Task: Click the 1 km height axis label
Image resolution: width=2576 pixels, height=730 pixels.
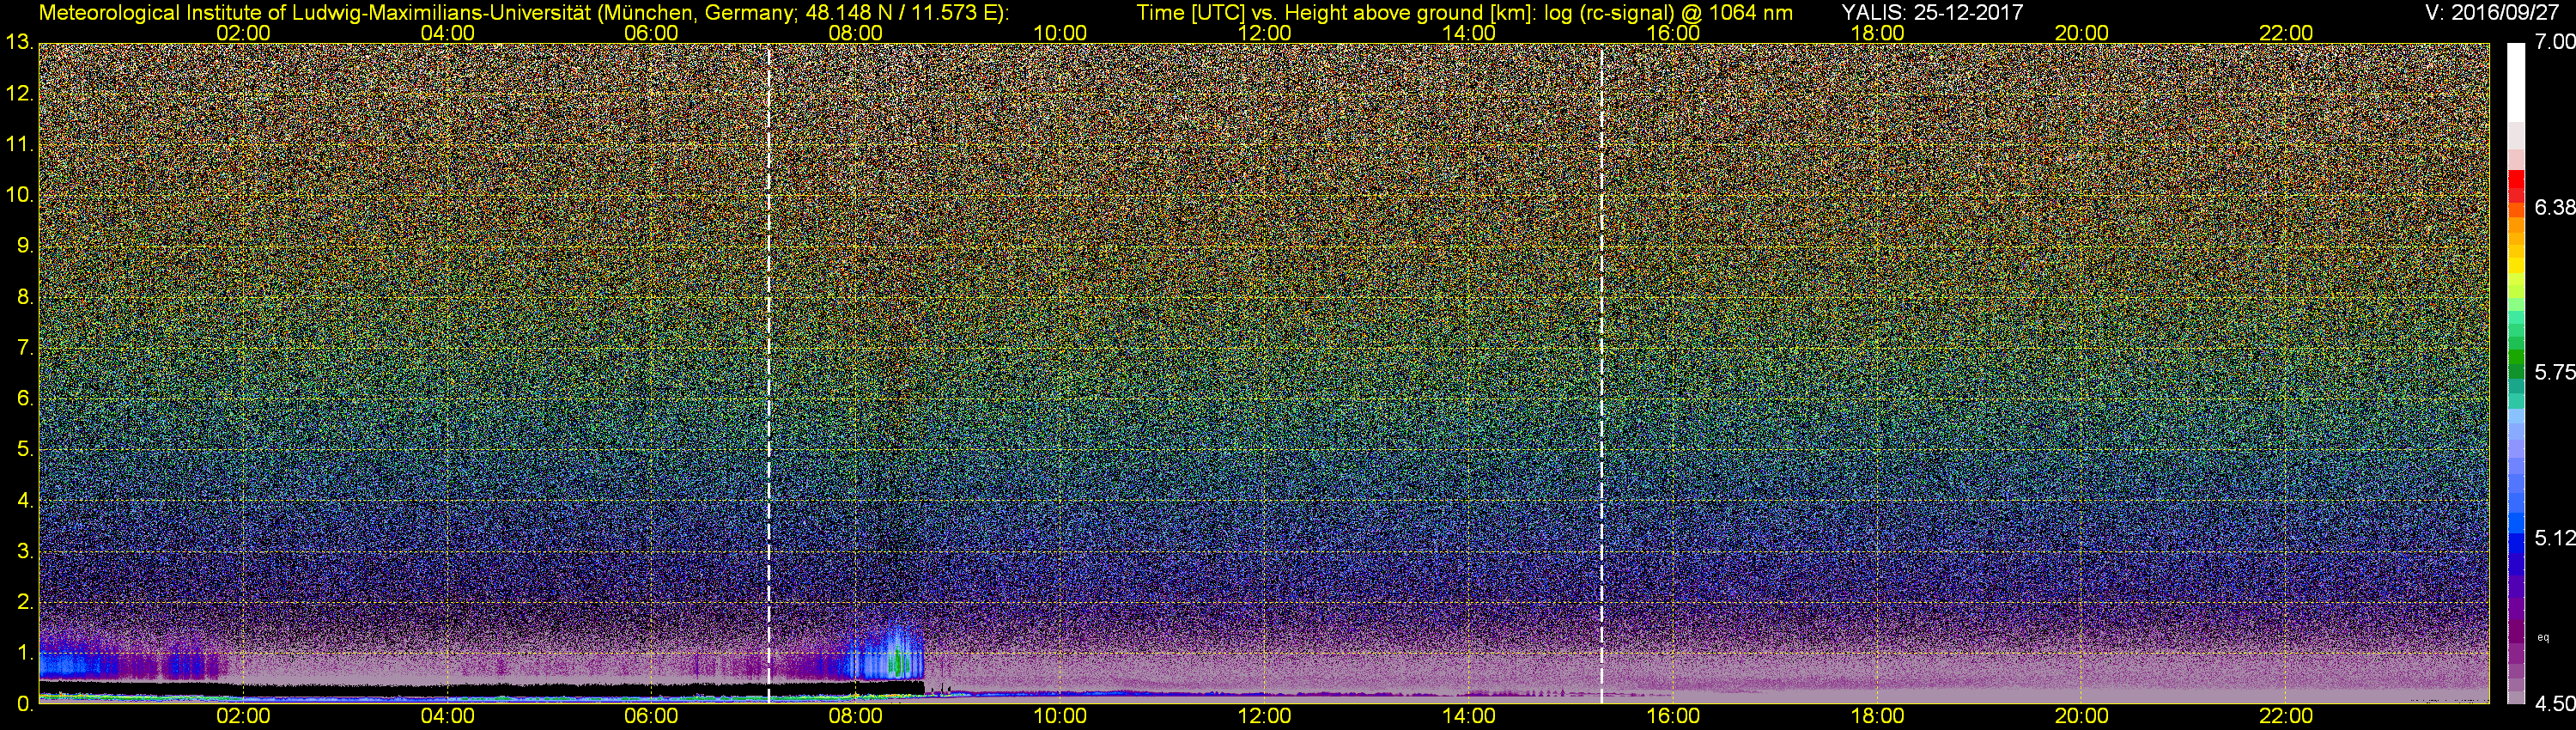Action: coord(24,653)
